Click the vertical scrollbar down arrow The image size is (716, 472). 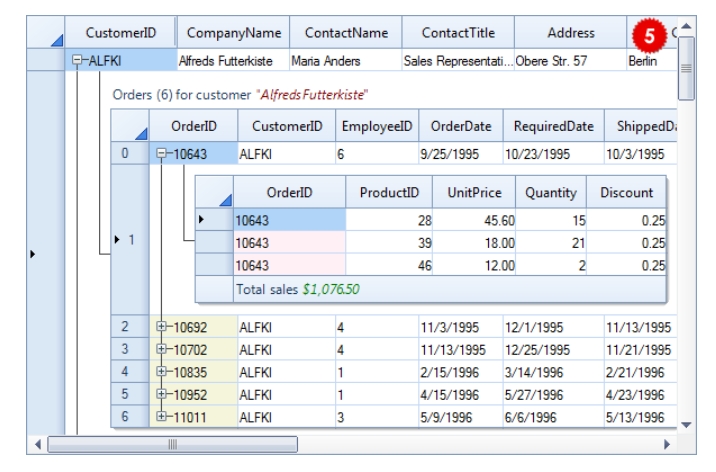(x=686, y=424)
